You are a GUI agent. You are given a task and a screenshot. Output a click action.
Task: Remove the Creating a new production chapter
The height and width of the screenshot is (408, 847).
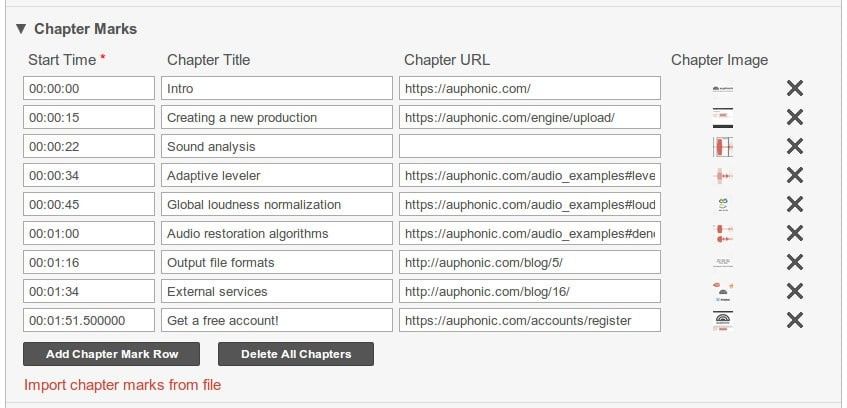(795, 117)
